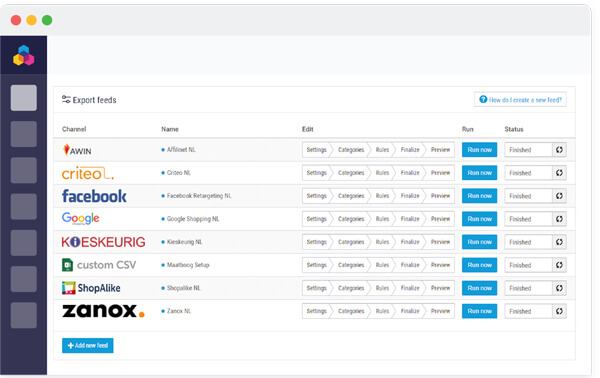600x378 pixels.
Task: Open Settings step for Maatboog Setup
Action: point(316,265)
